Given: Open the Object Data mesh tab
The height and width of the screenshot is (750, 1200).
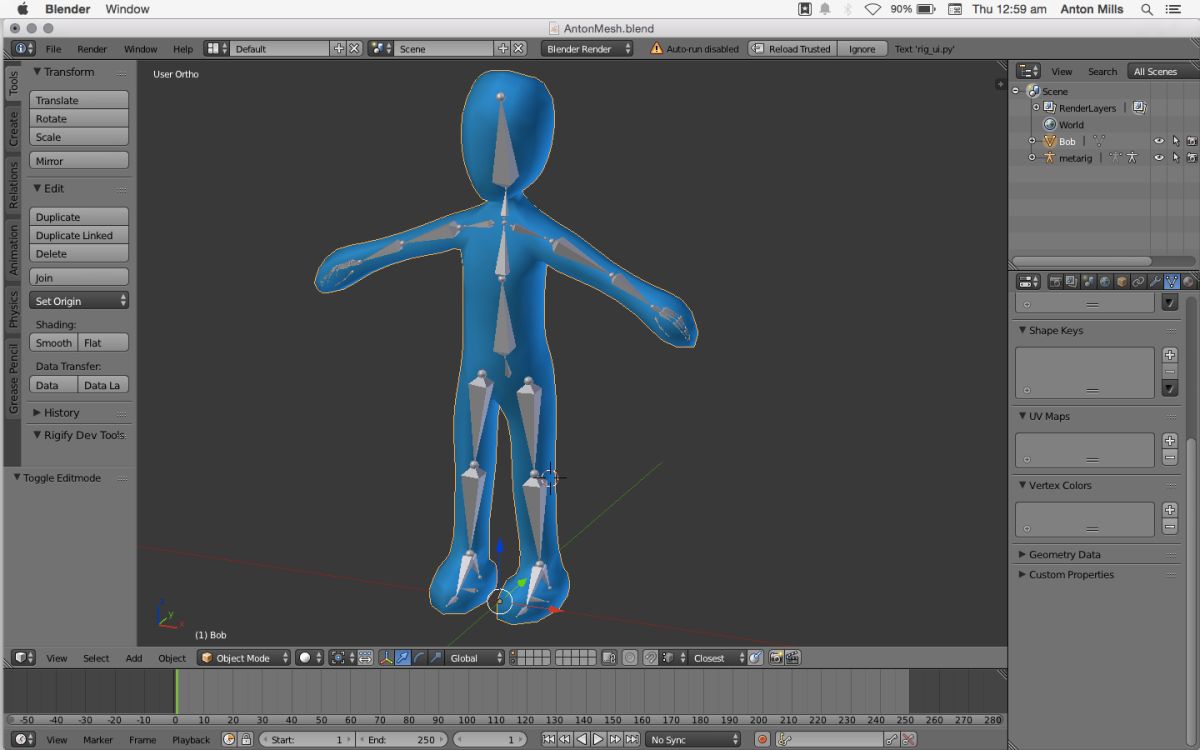Looking at the screenshot, I should click(x=1171, y=282).
